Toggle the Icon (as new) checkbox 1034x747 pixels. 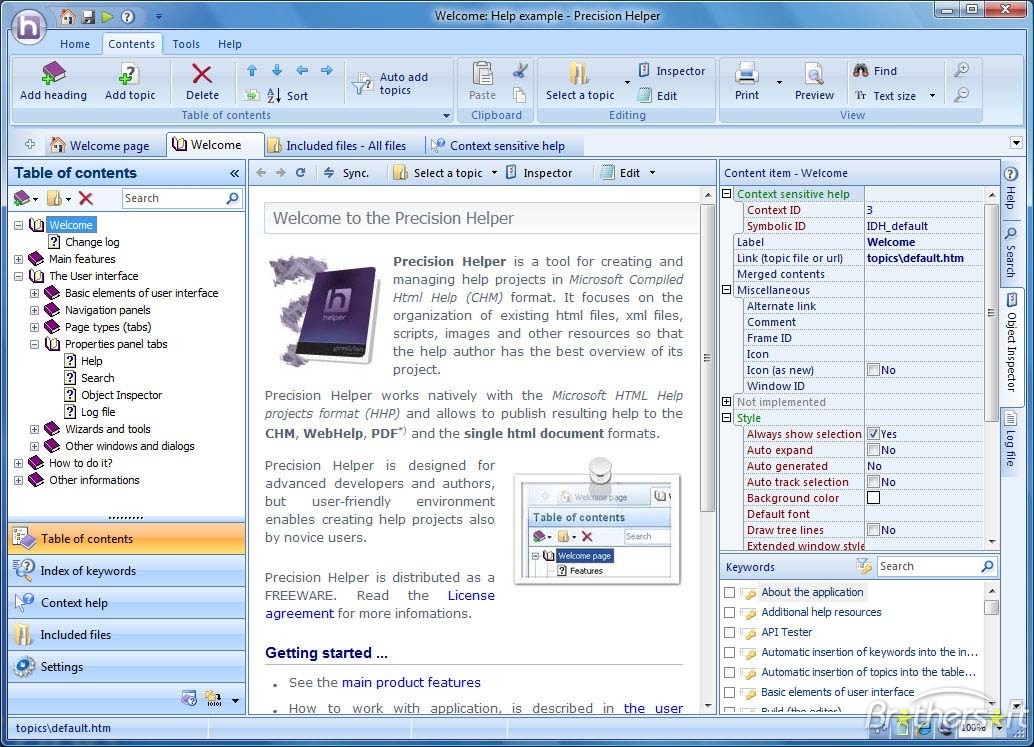click(x=873, y=370)
